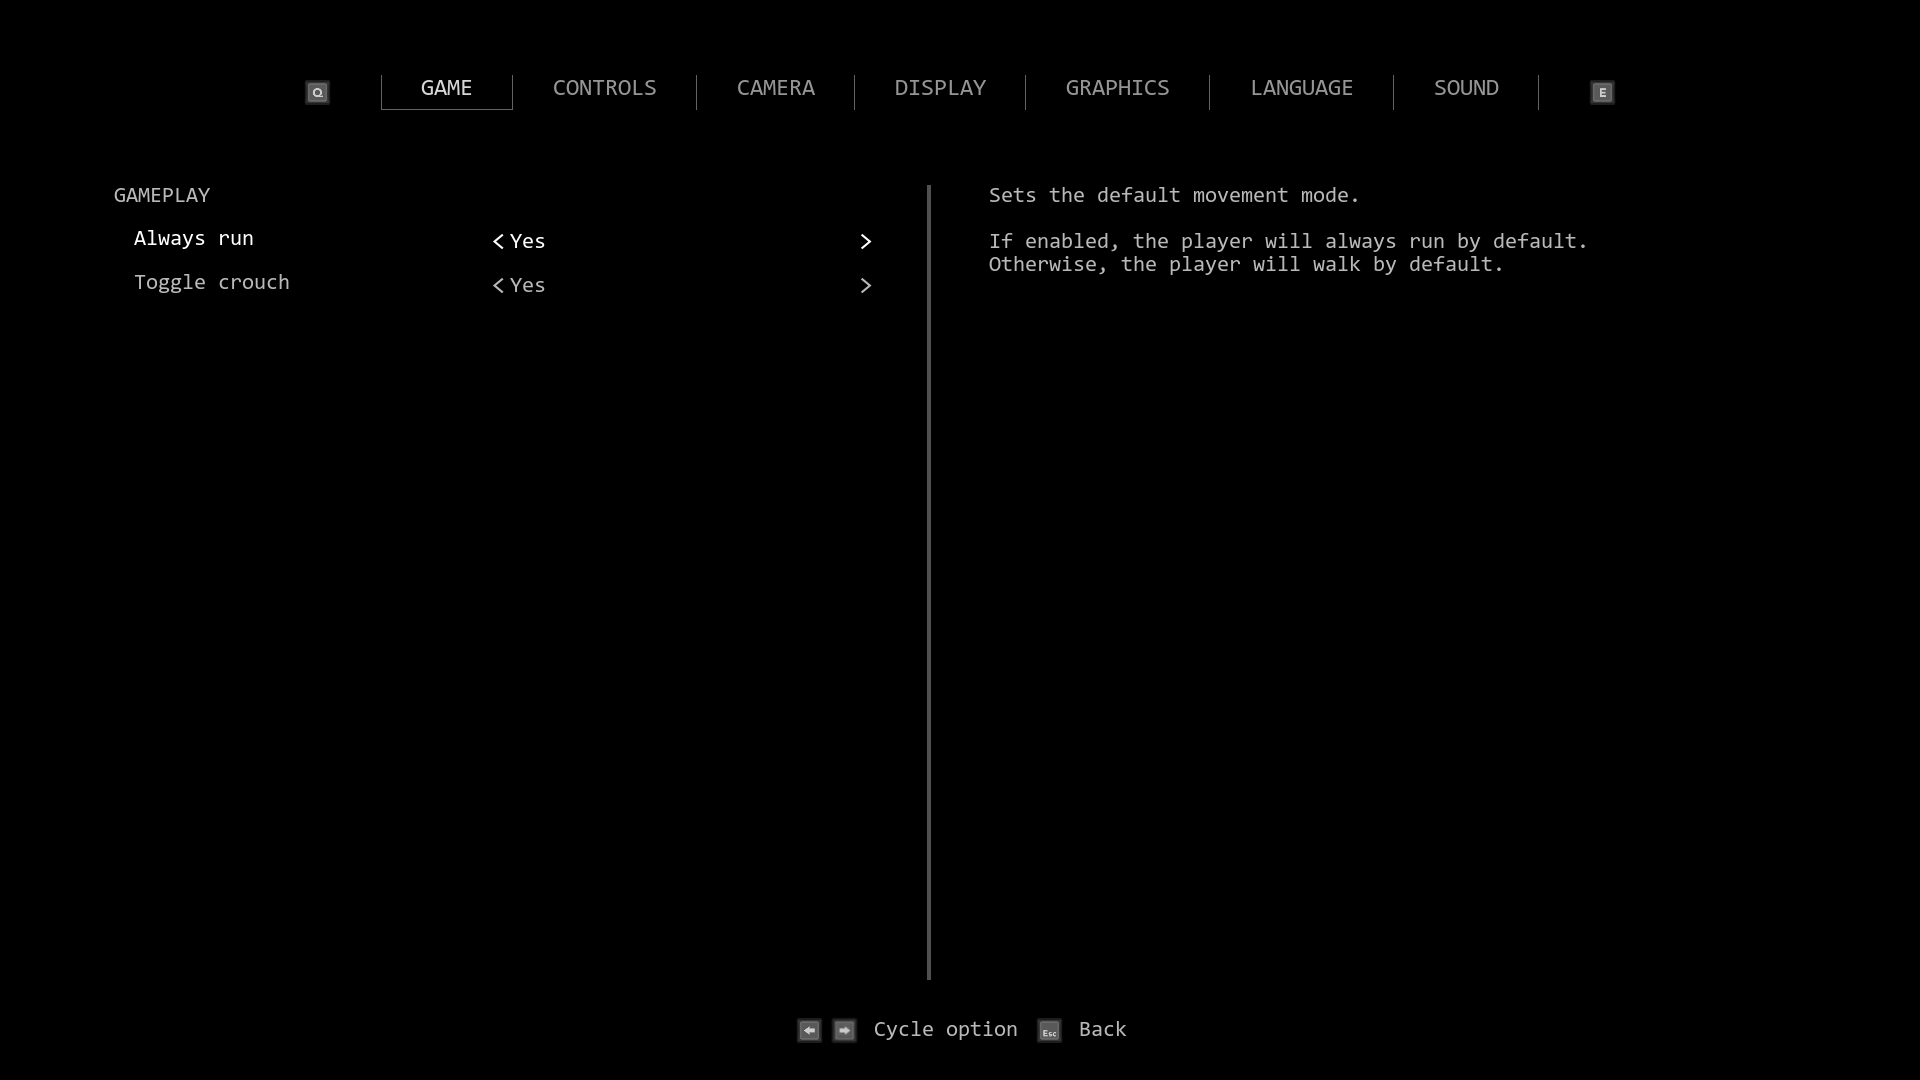Select the LANGUAGE tab
Image resolution: width=1920 pixels, height=1080 pixels.
1301,88
